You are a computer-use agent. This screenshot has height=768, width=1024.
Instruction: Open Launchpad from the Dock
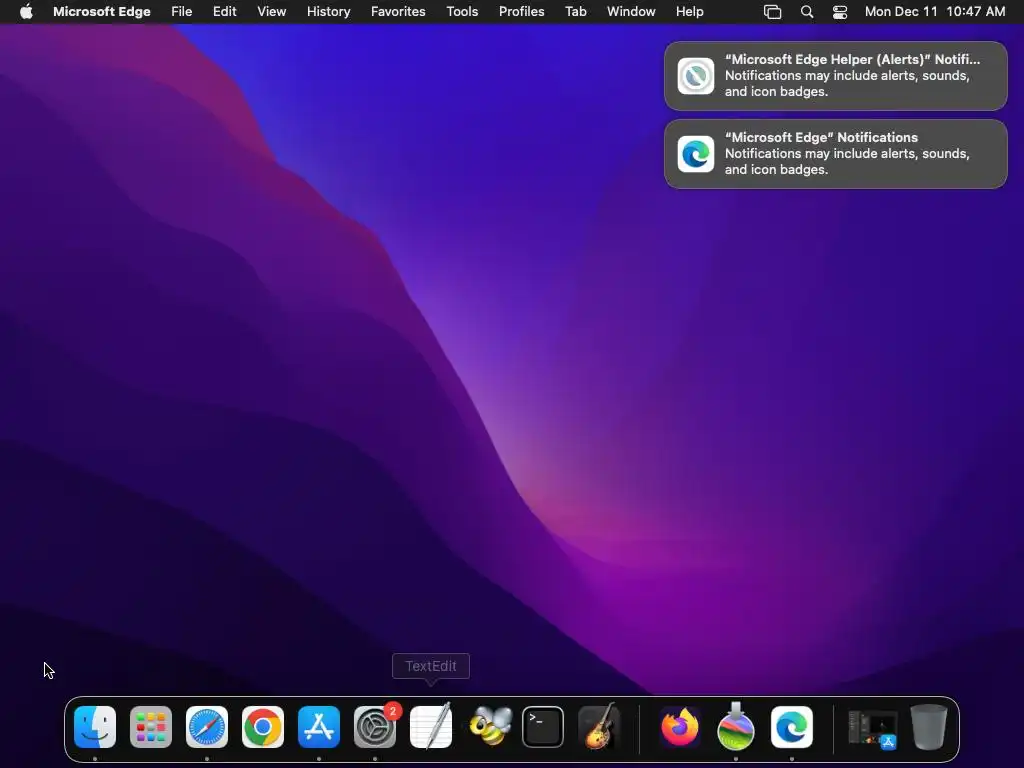(151, 727)
